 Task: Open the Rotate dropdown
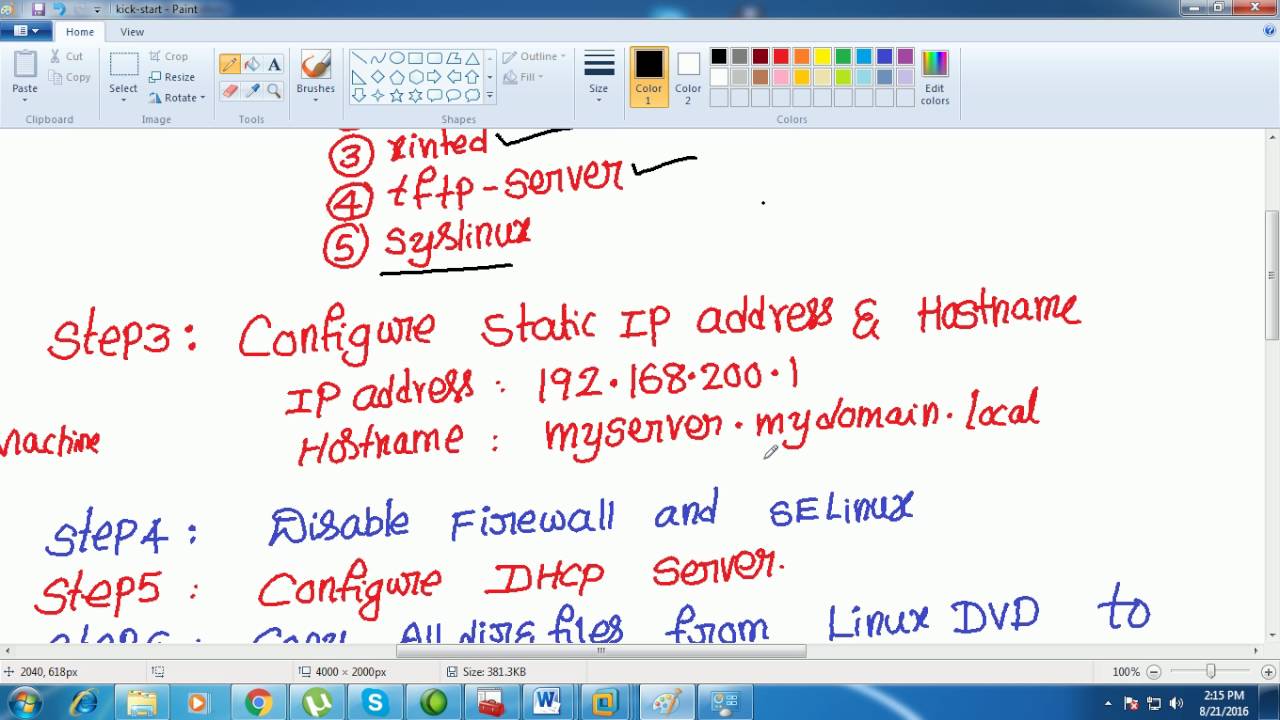click(x=177, y=98)
